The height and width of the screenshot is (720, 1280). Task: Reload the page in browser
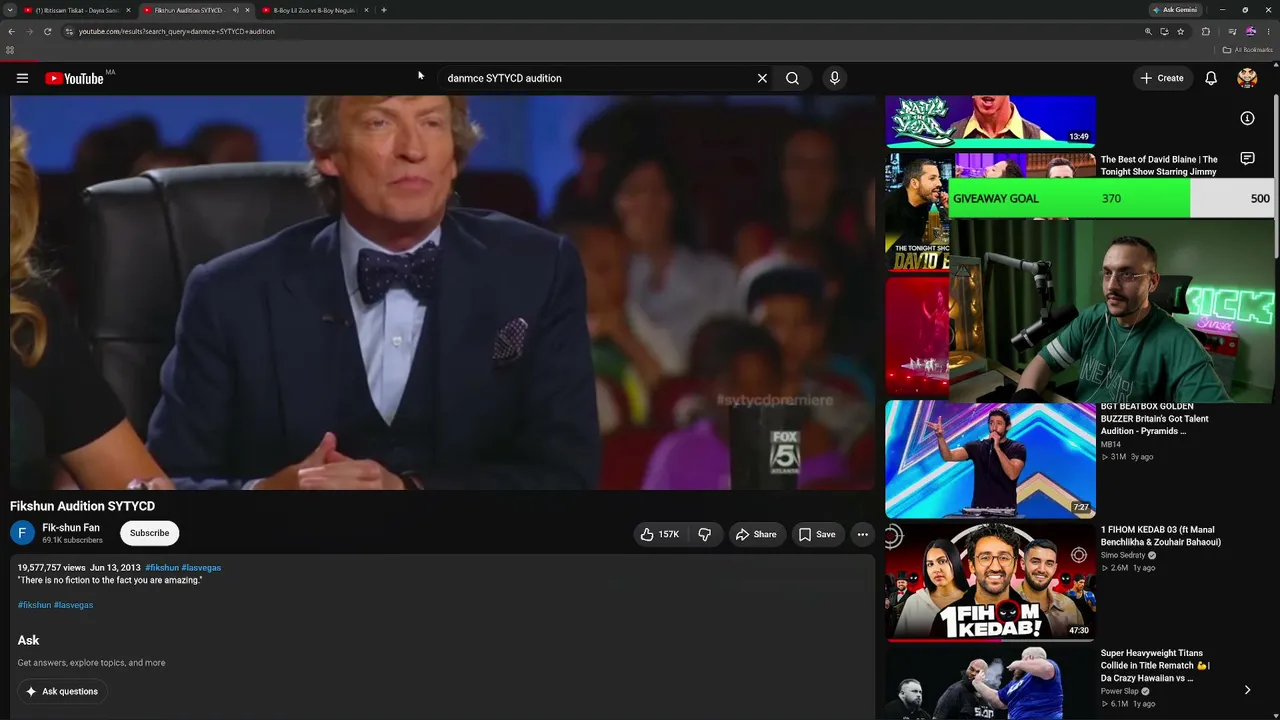47,31
